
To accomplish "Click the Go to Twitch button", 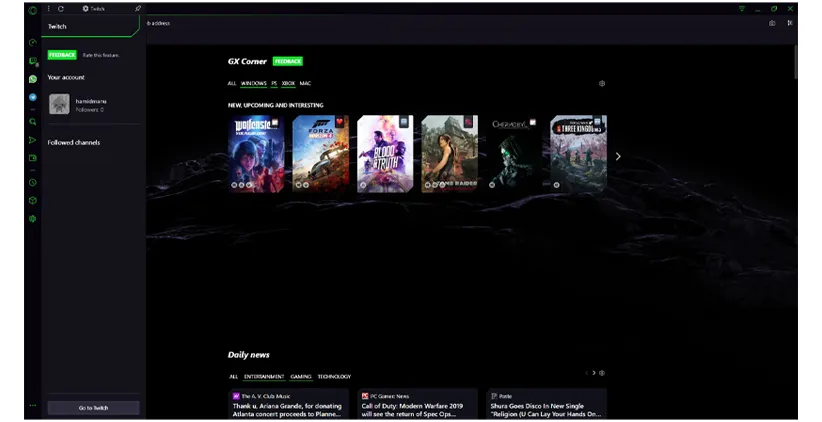I will [x=93, y=408].
